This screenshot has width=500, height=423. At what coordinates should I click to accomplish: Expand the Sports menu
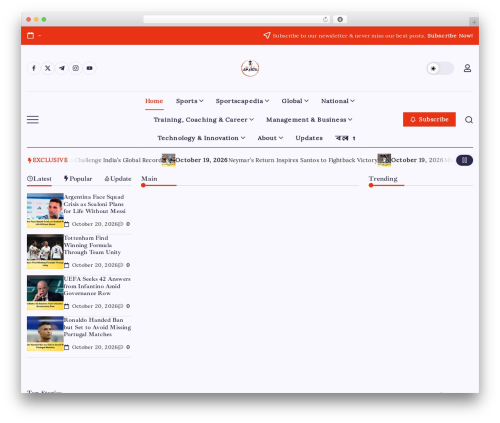click(190, 101)
